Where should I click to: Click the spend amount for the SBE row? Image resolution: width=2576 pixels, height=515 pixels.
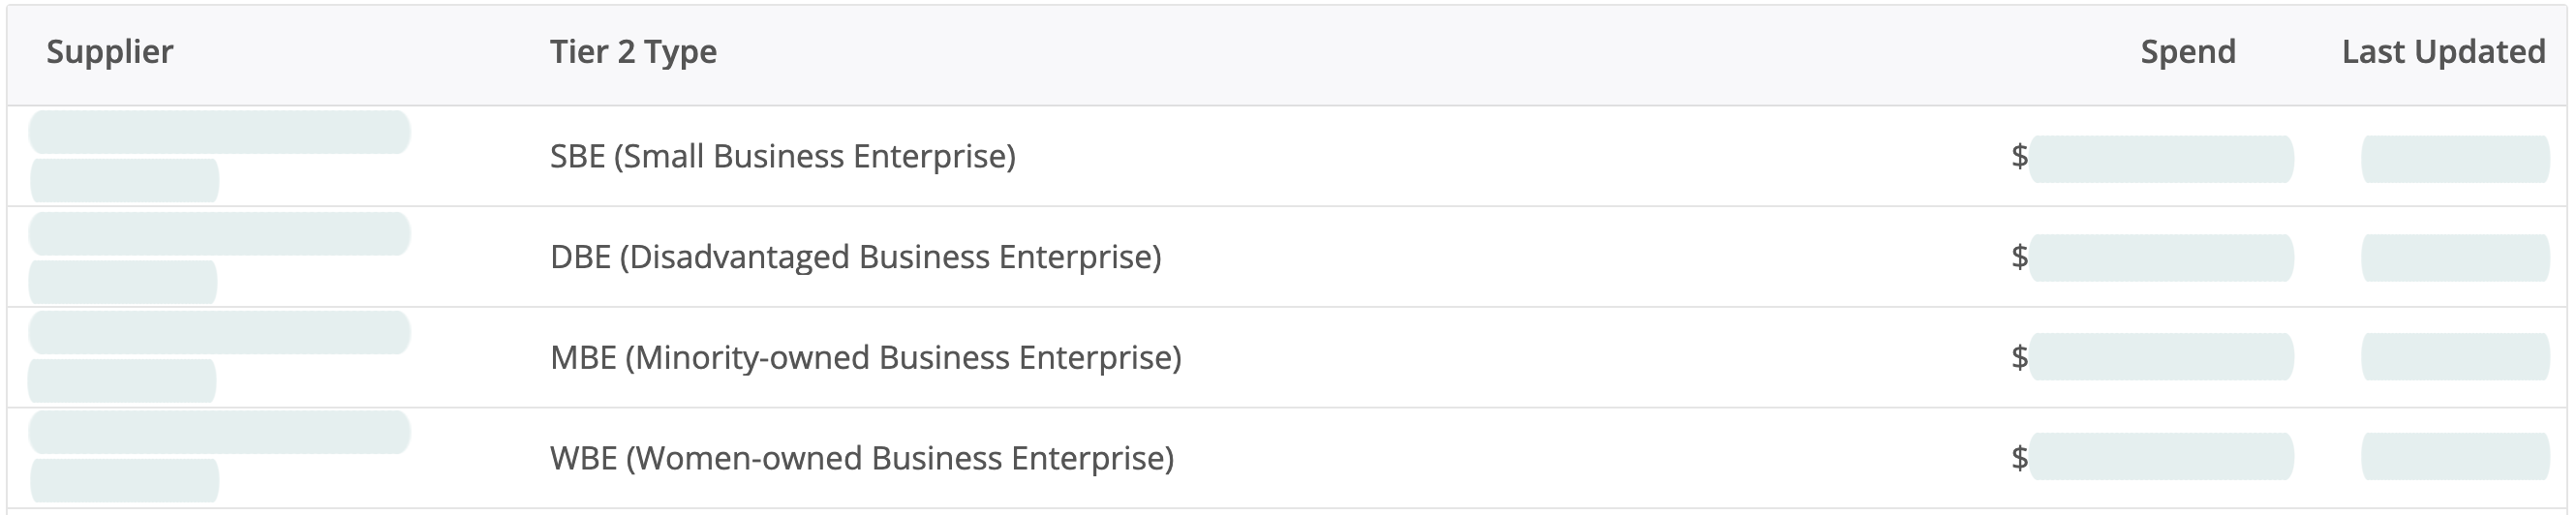(2160, 159)
